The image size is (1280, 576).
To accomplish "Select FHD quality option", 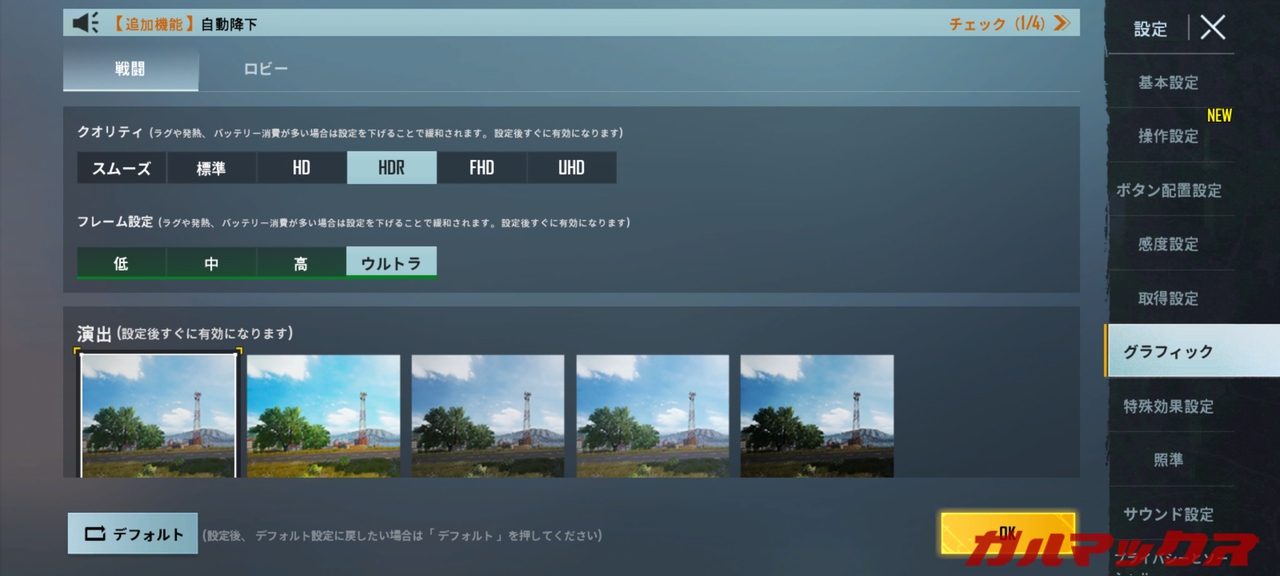I will [x=481, y=168].
